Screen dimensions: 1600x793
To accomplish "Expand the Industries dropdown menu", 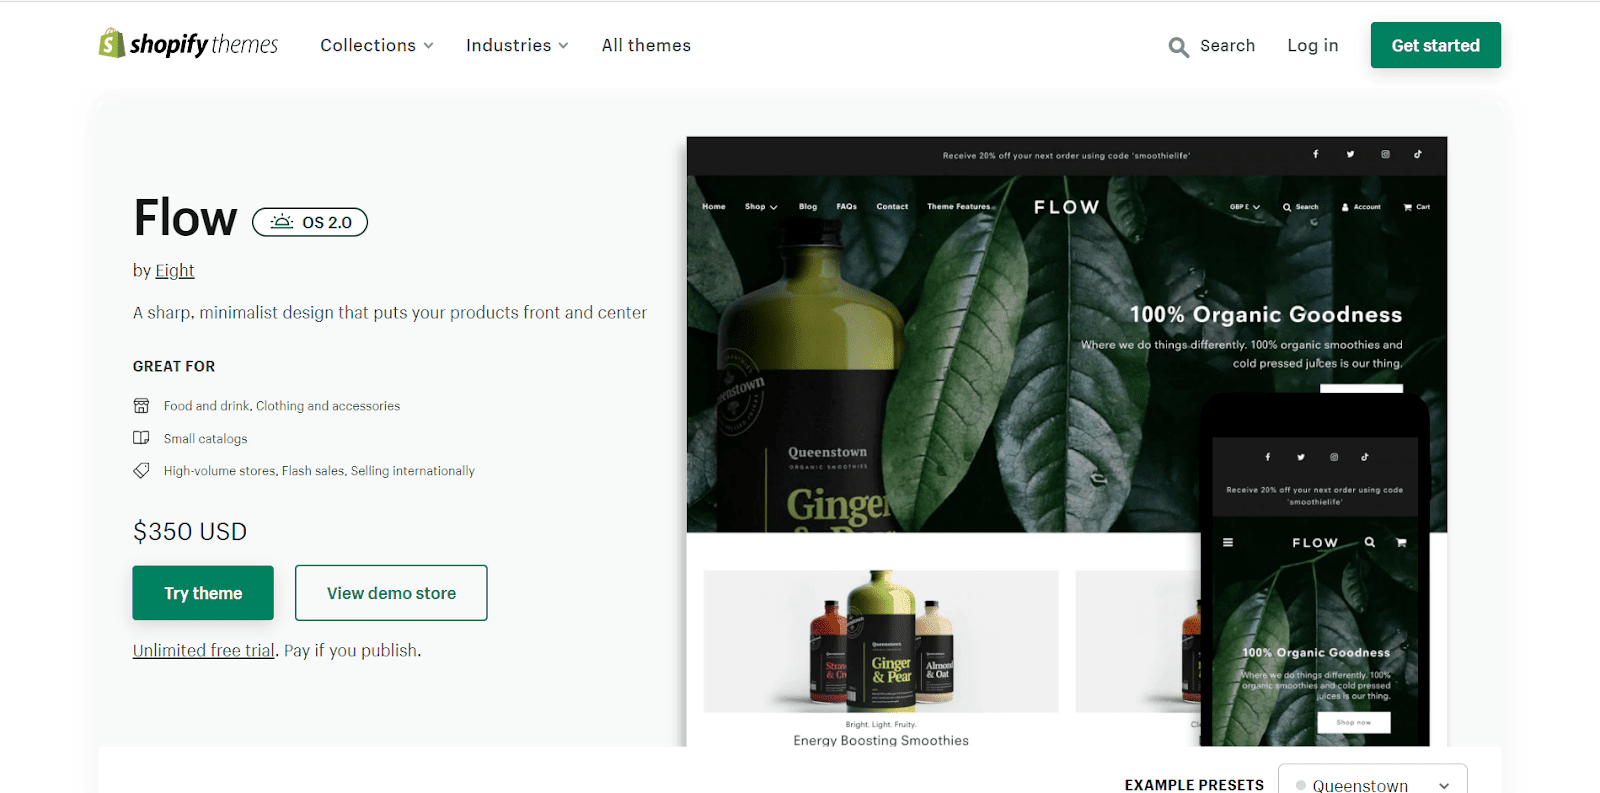I will click(517, 45).
